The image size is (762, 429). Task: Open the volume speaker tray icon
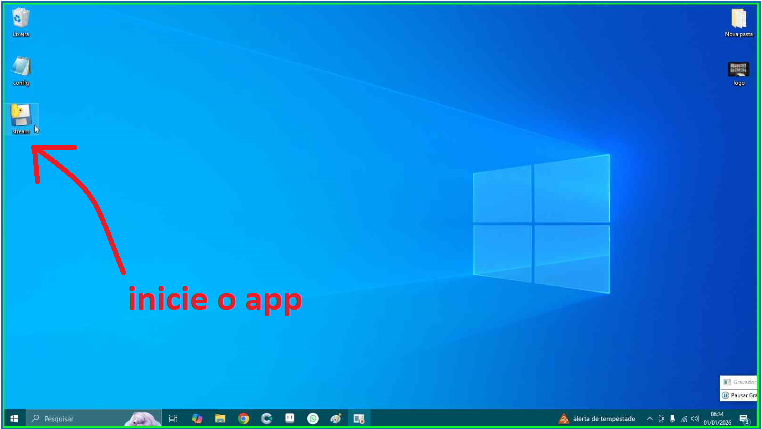(x=695, y=418)
